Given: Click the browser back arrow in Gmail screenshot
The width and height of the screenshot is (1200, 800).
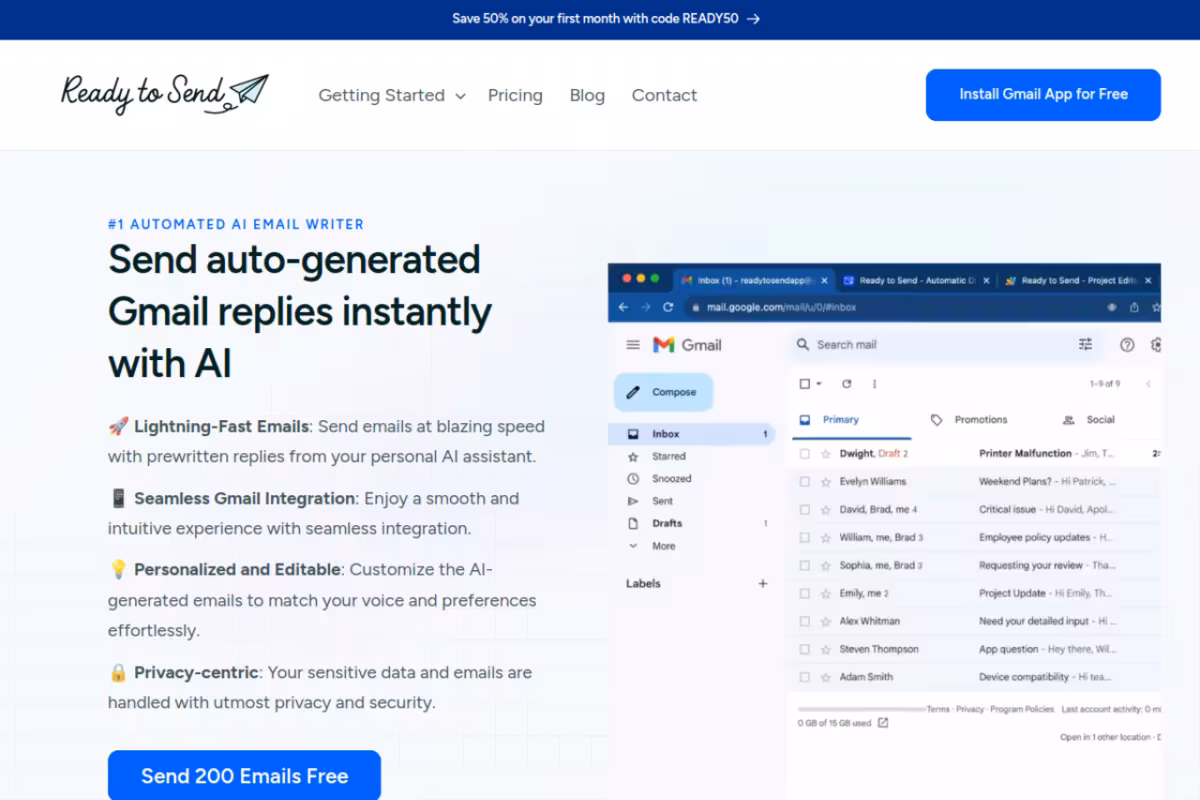Looking at the screenshot, I should click(623, 307).
